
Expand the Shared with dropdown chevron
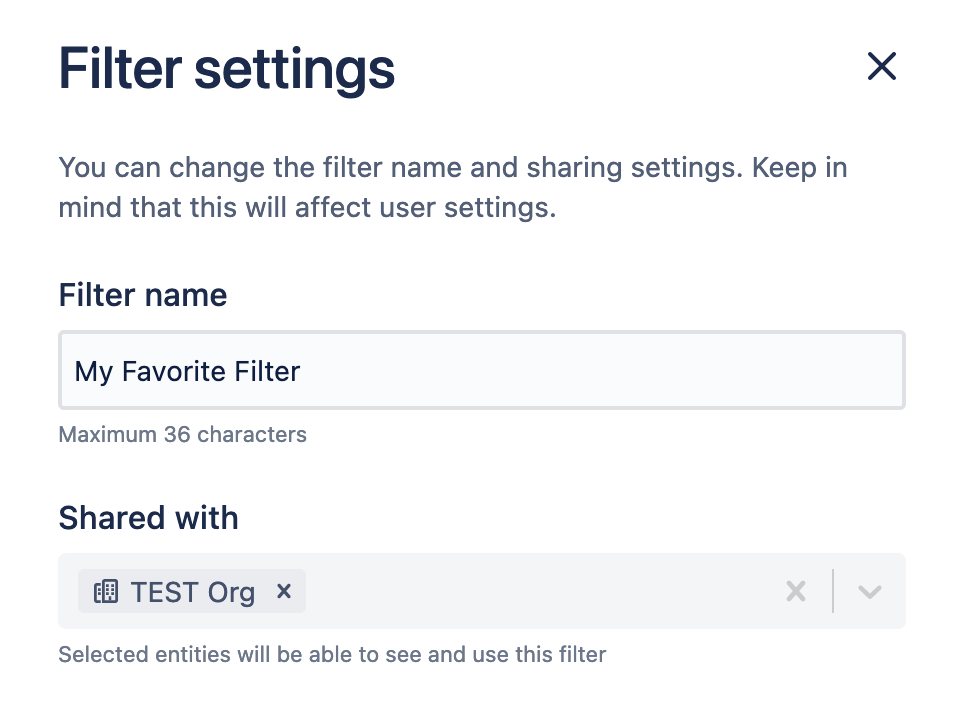[869, 591]
